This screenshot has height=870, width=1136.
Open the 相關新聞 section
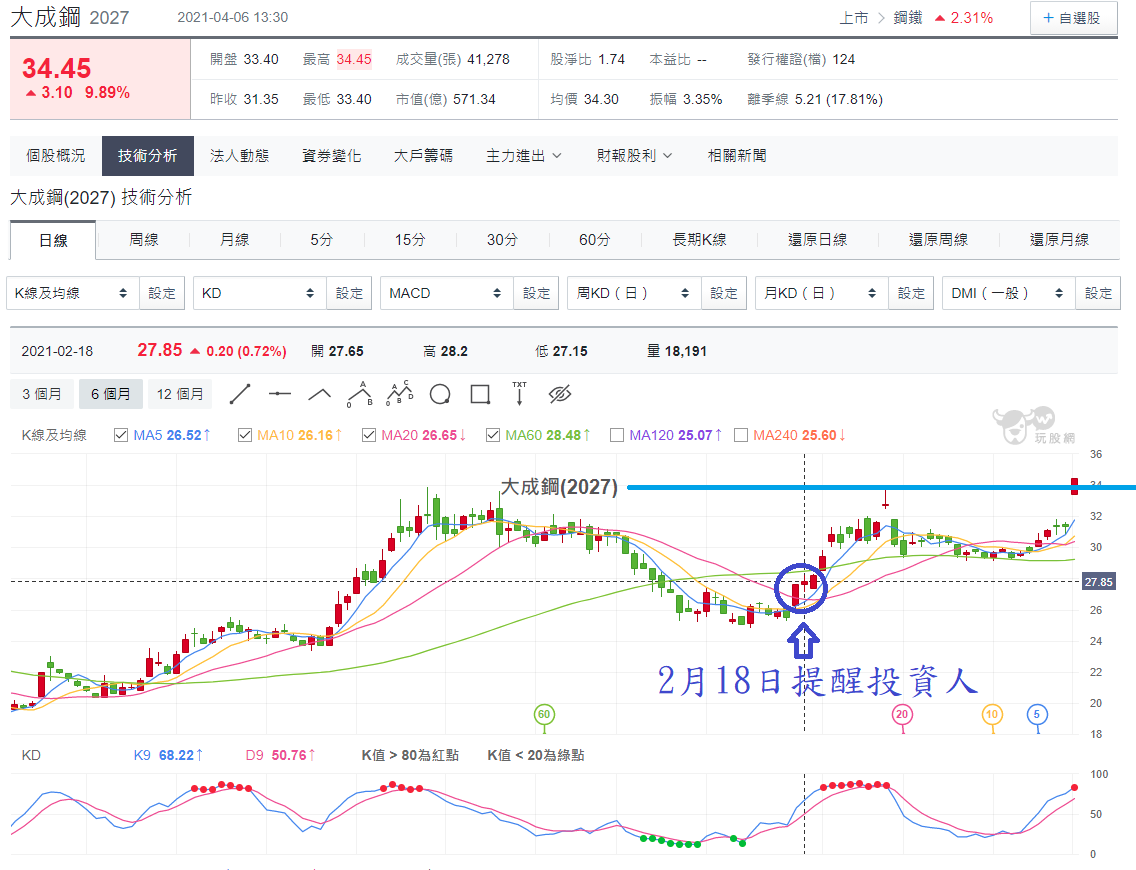[737, 156]
